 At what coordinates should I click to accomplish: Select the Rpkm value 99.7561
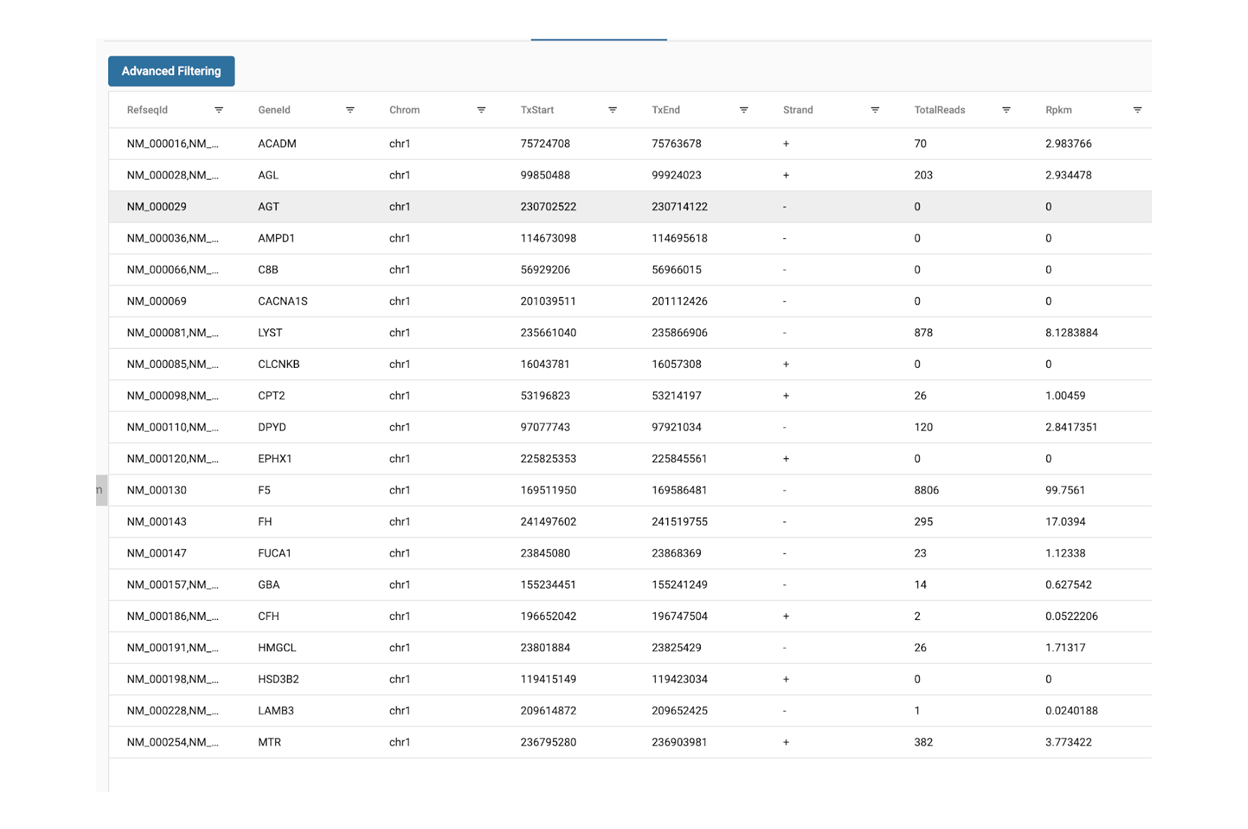1065,490
